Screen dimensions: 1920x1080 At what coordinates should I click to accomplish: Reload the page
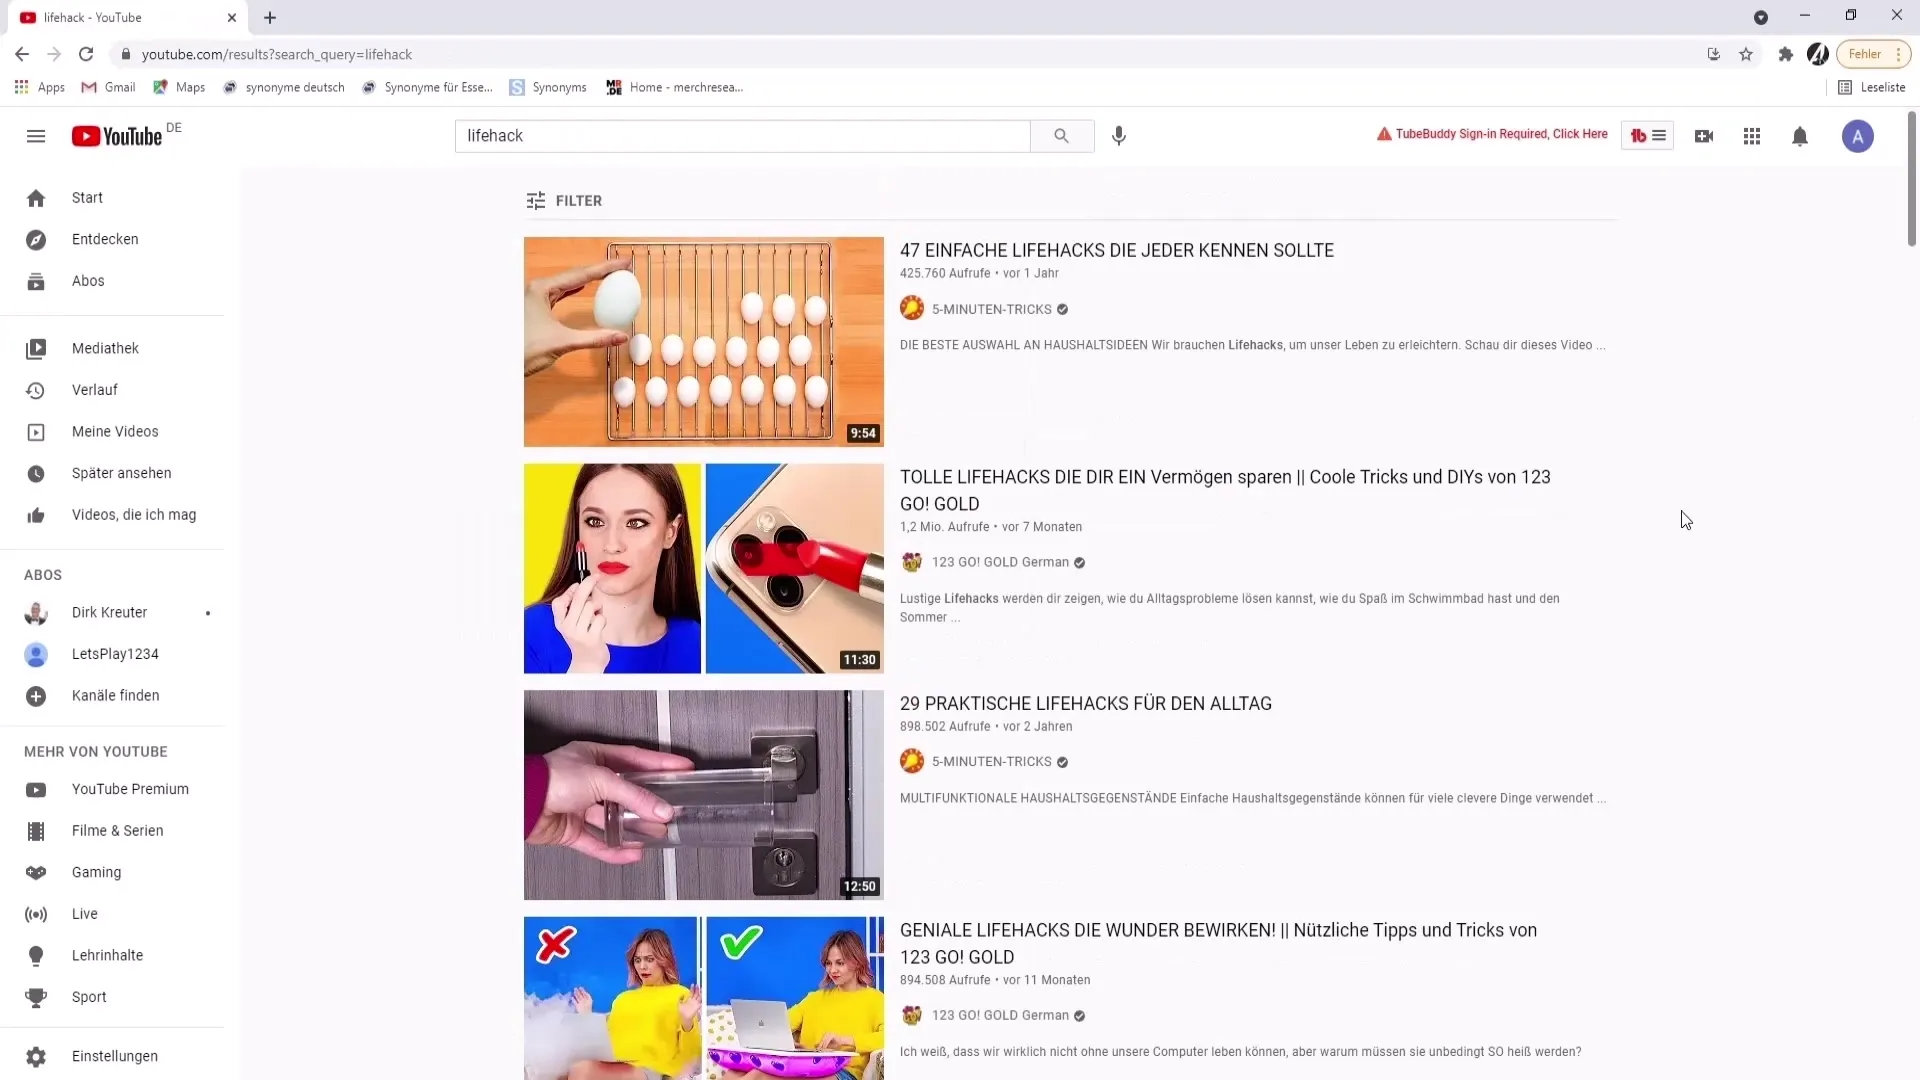86,54
